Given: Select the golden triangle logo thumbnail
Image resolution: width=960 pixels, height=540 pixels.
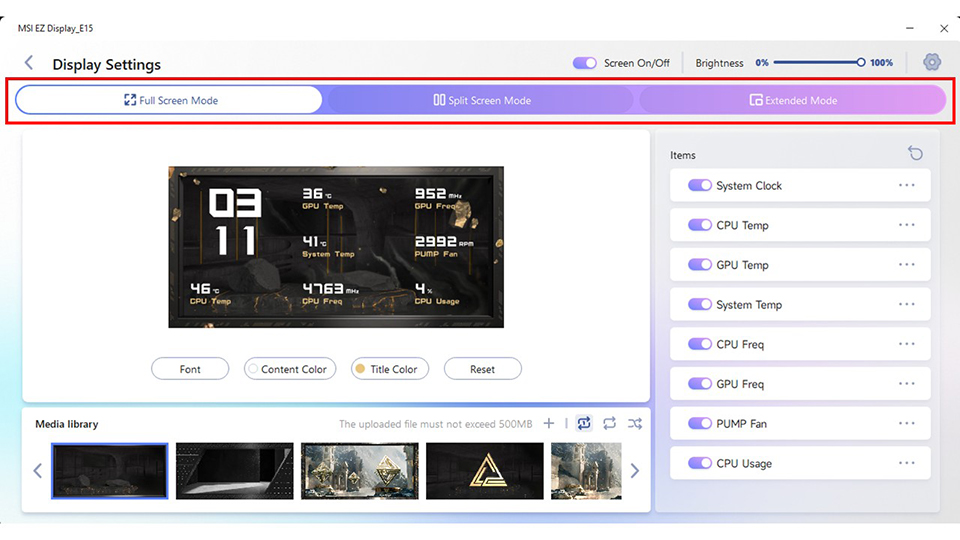Looking at the screenshot, I should (x=484, y=471).
